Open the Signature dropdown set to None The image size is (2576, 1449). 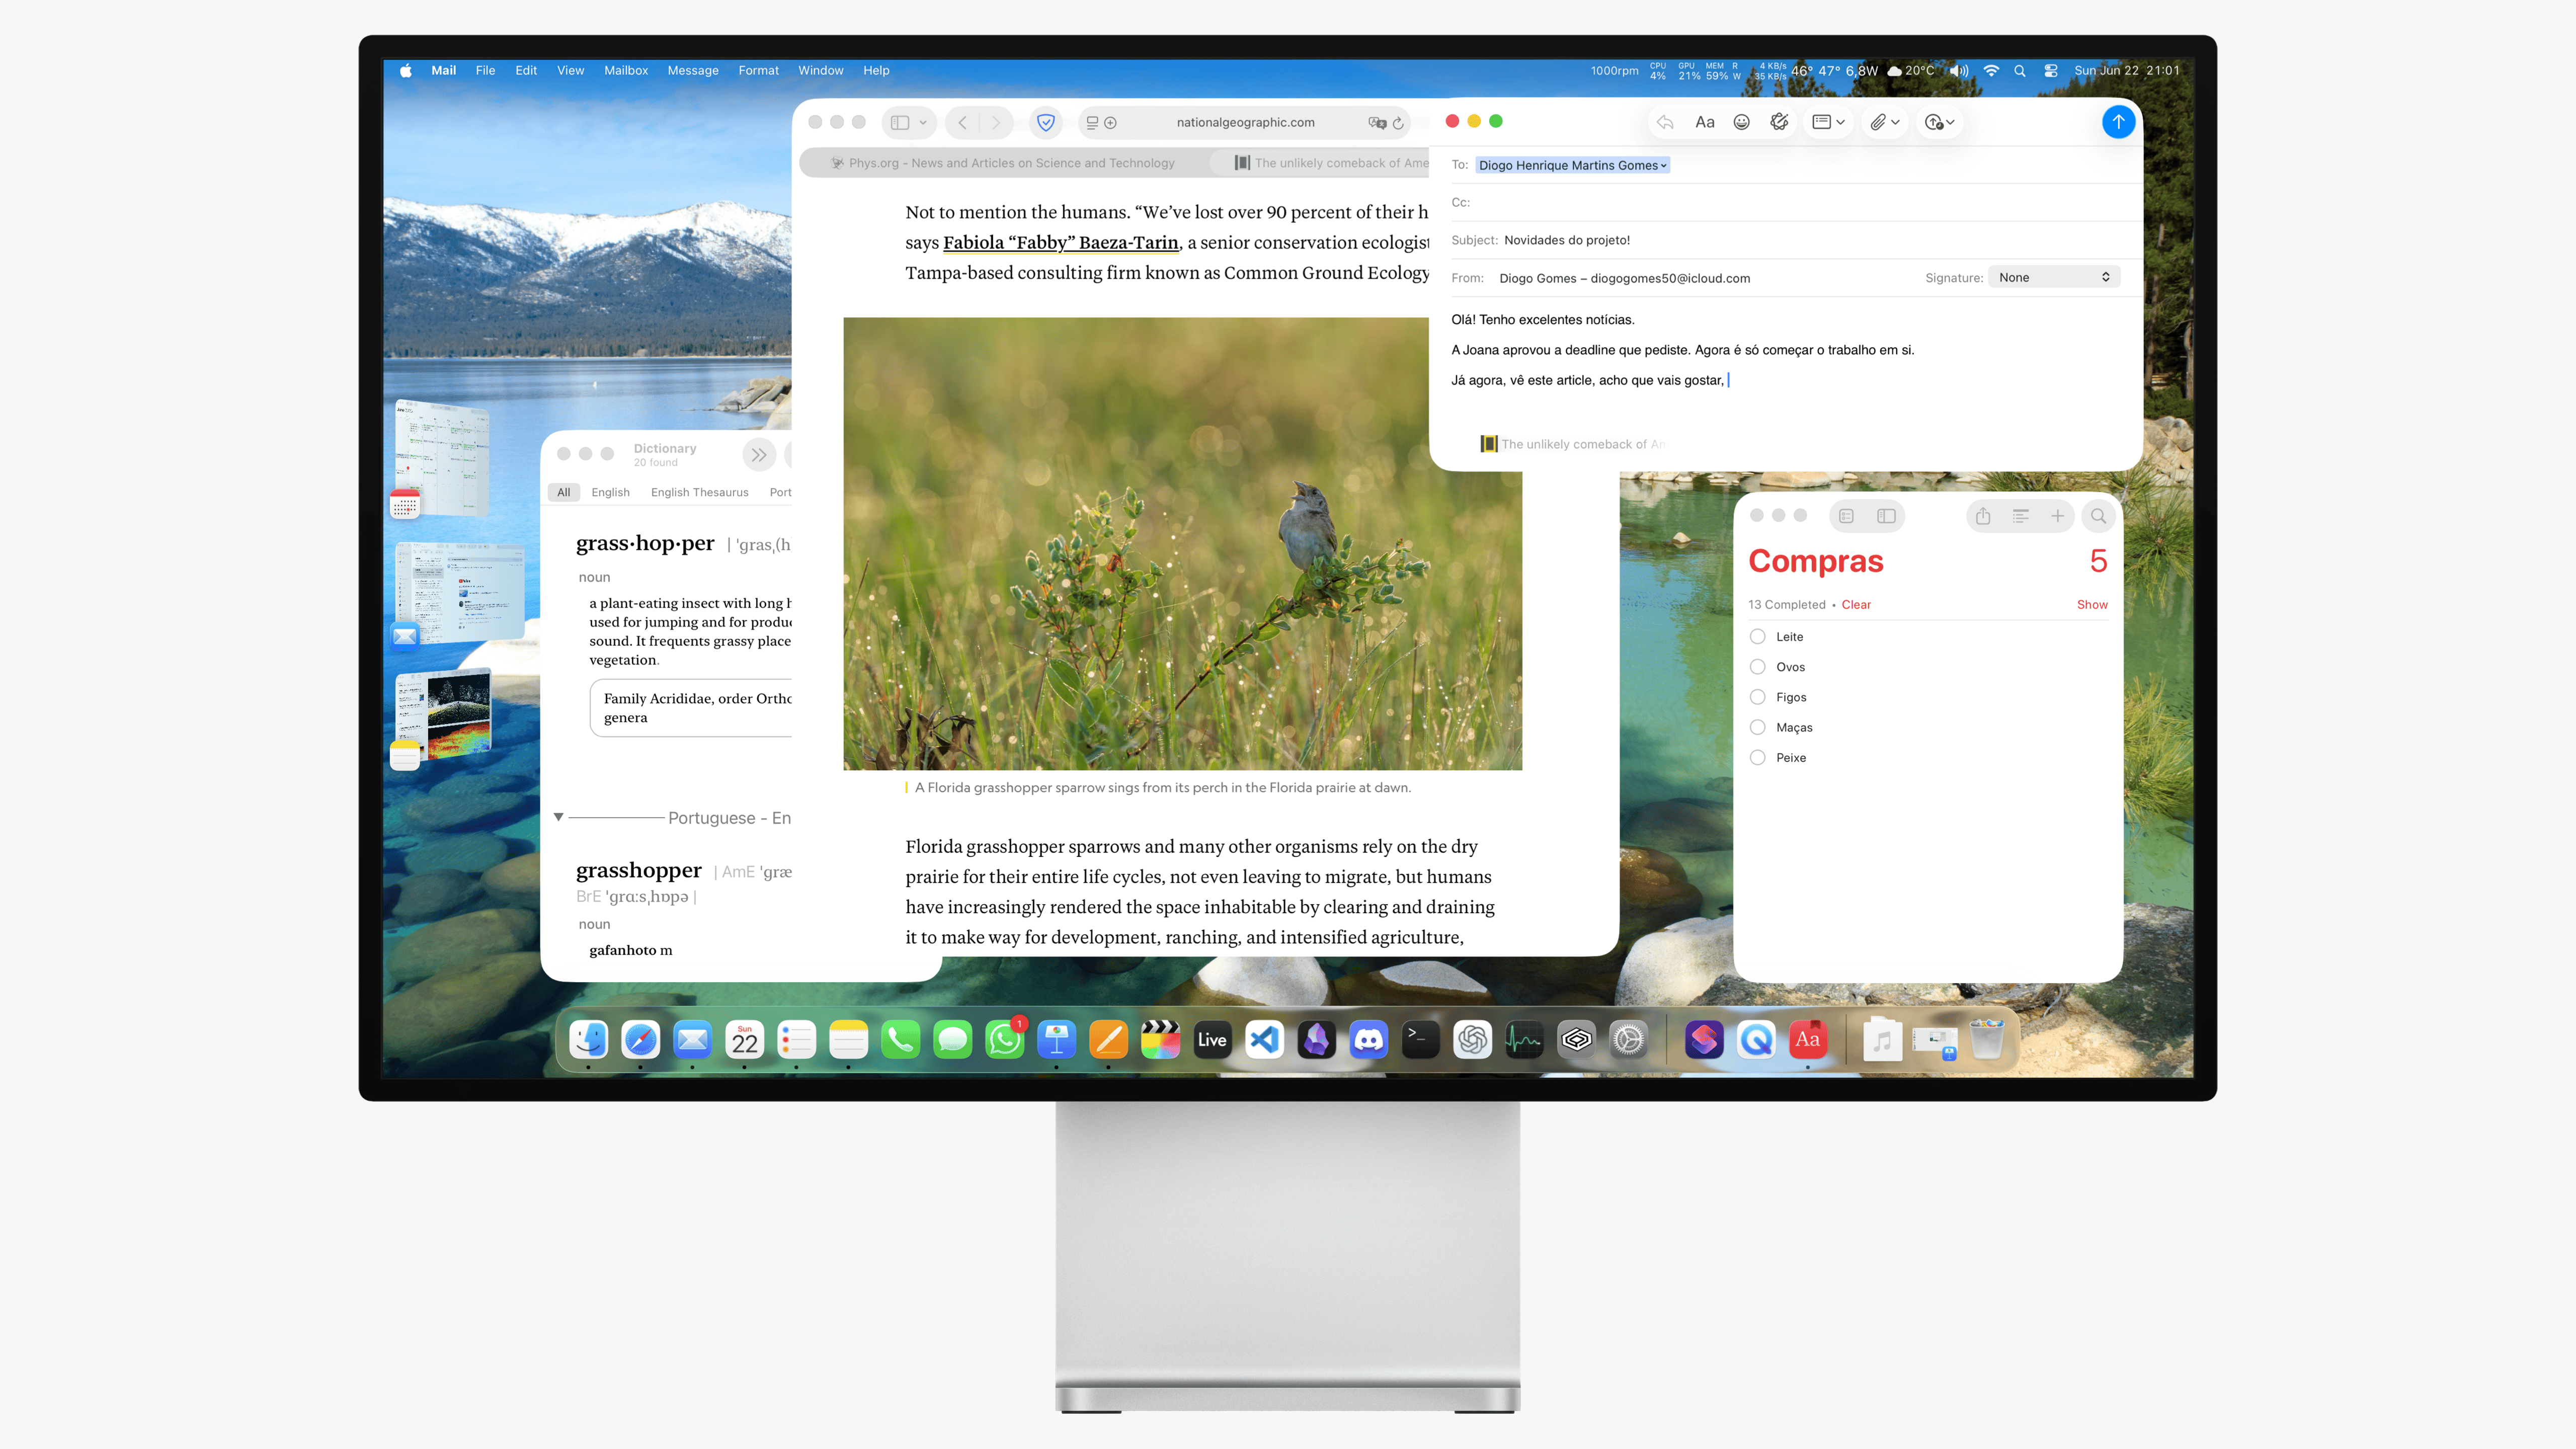(x=2053, y=278)
